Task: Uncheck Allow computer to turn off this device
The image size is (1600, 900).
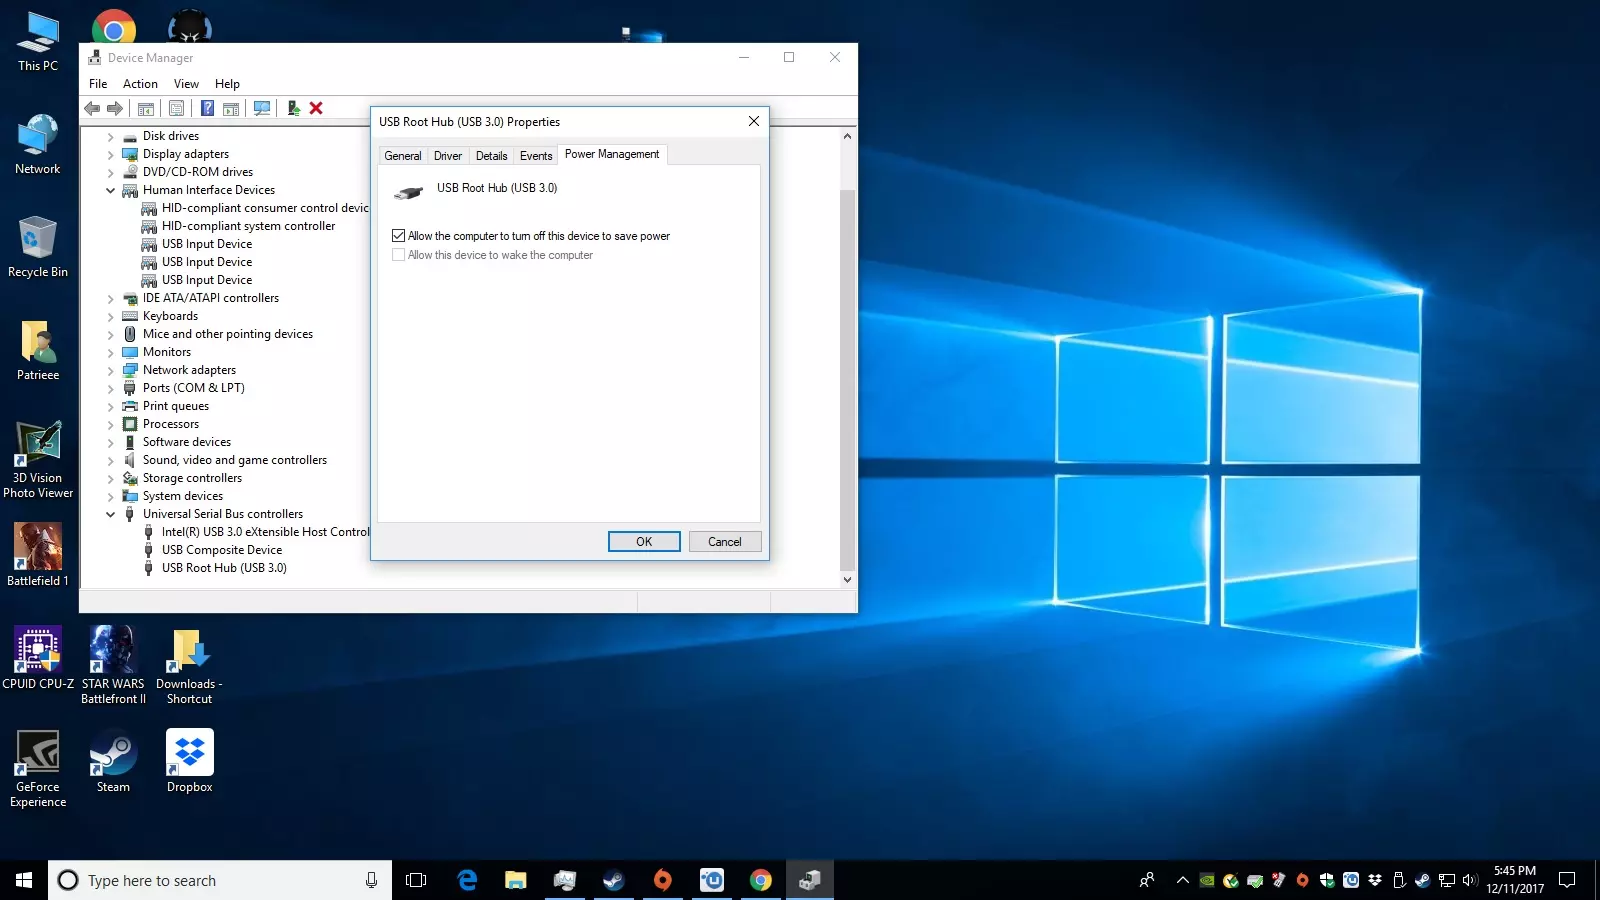Action: 399,236
